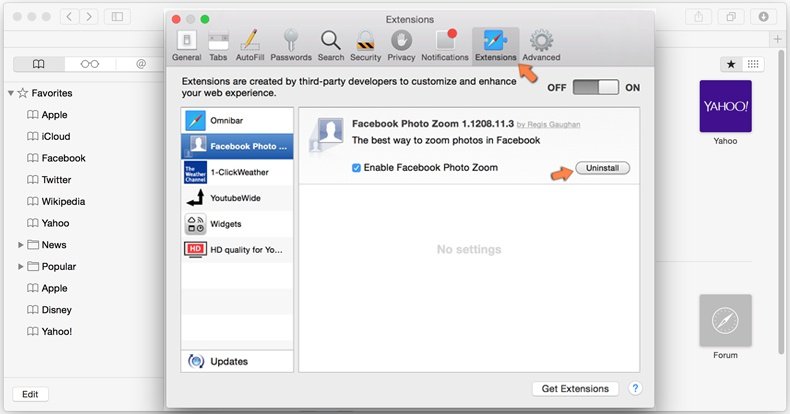Open the help question mark button
This screenshot has width=790, height=414.
tap(635, 388)
